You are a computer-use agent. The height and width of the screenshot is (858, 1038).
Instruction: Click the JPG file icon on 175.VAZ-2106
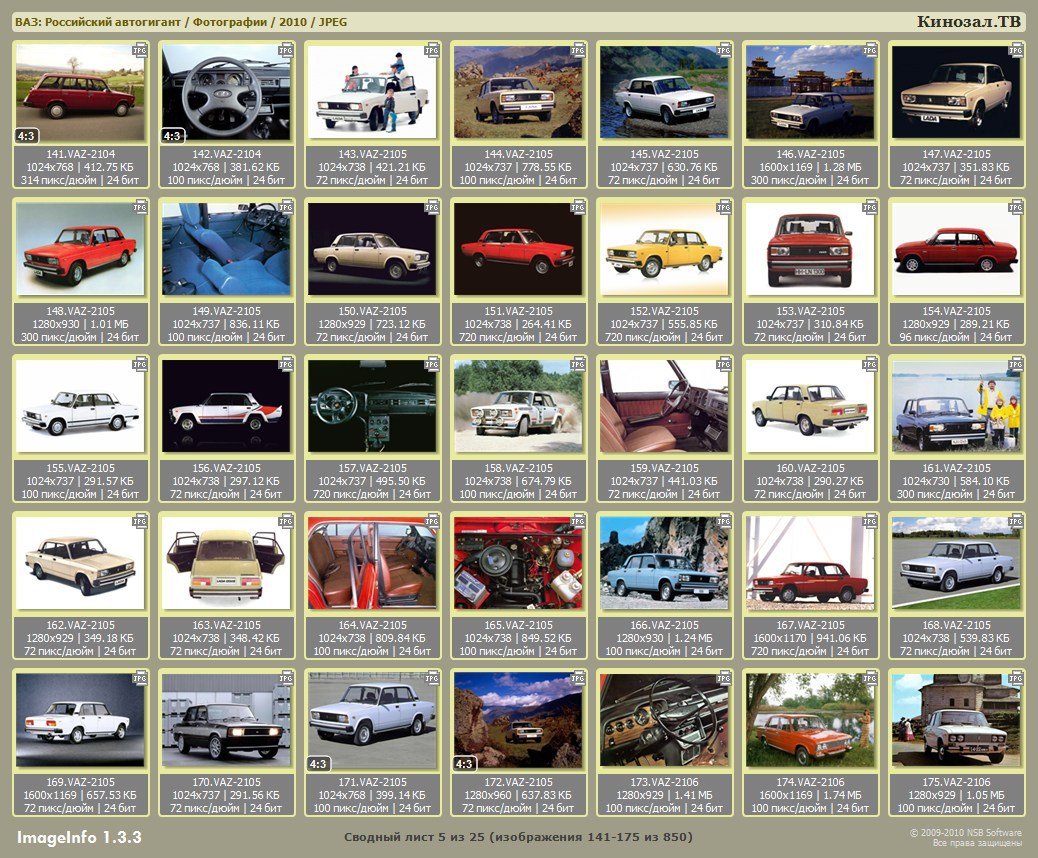[x=1015, y=678]
